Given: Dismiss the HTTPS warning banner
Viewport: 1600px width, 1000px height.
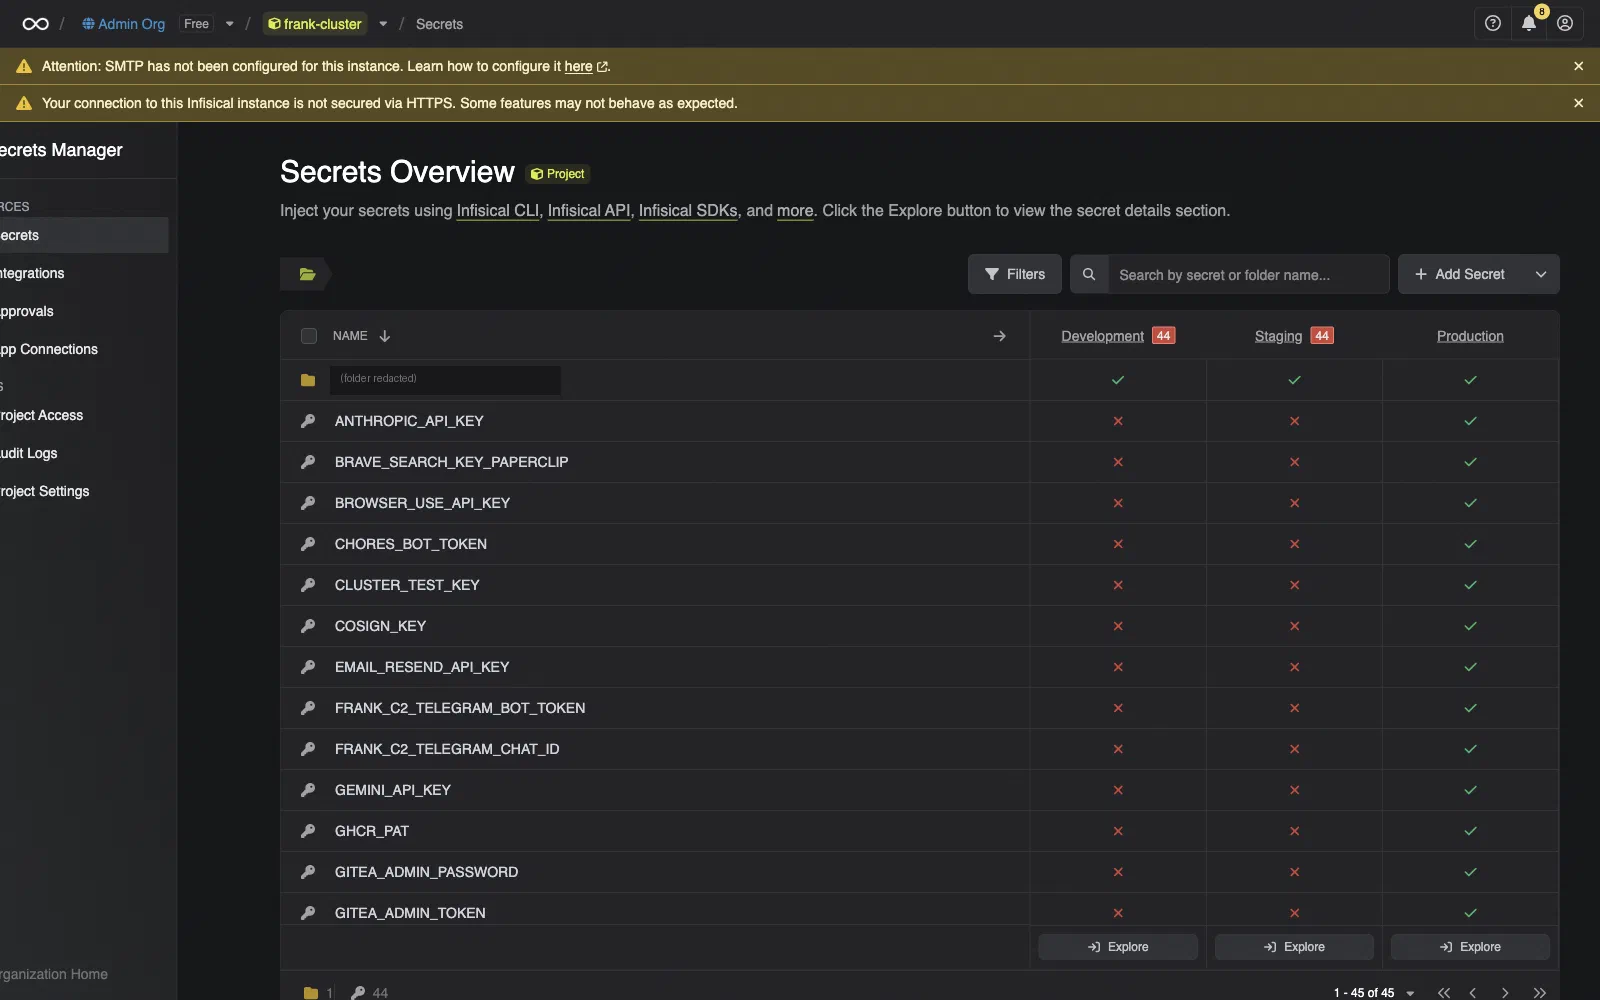Looking at the screenshot, I should pos(1578,103).
